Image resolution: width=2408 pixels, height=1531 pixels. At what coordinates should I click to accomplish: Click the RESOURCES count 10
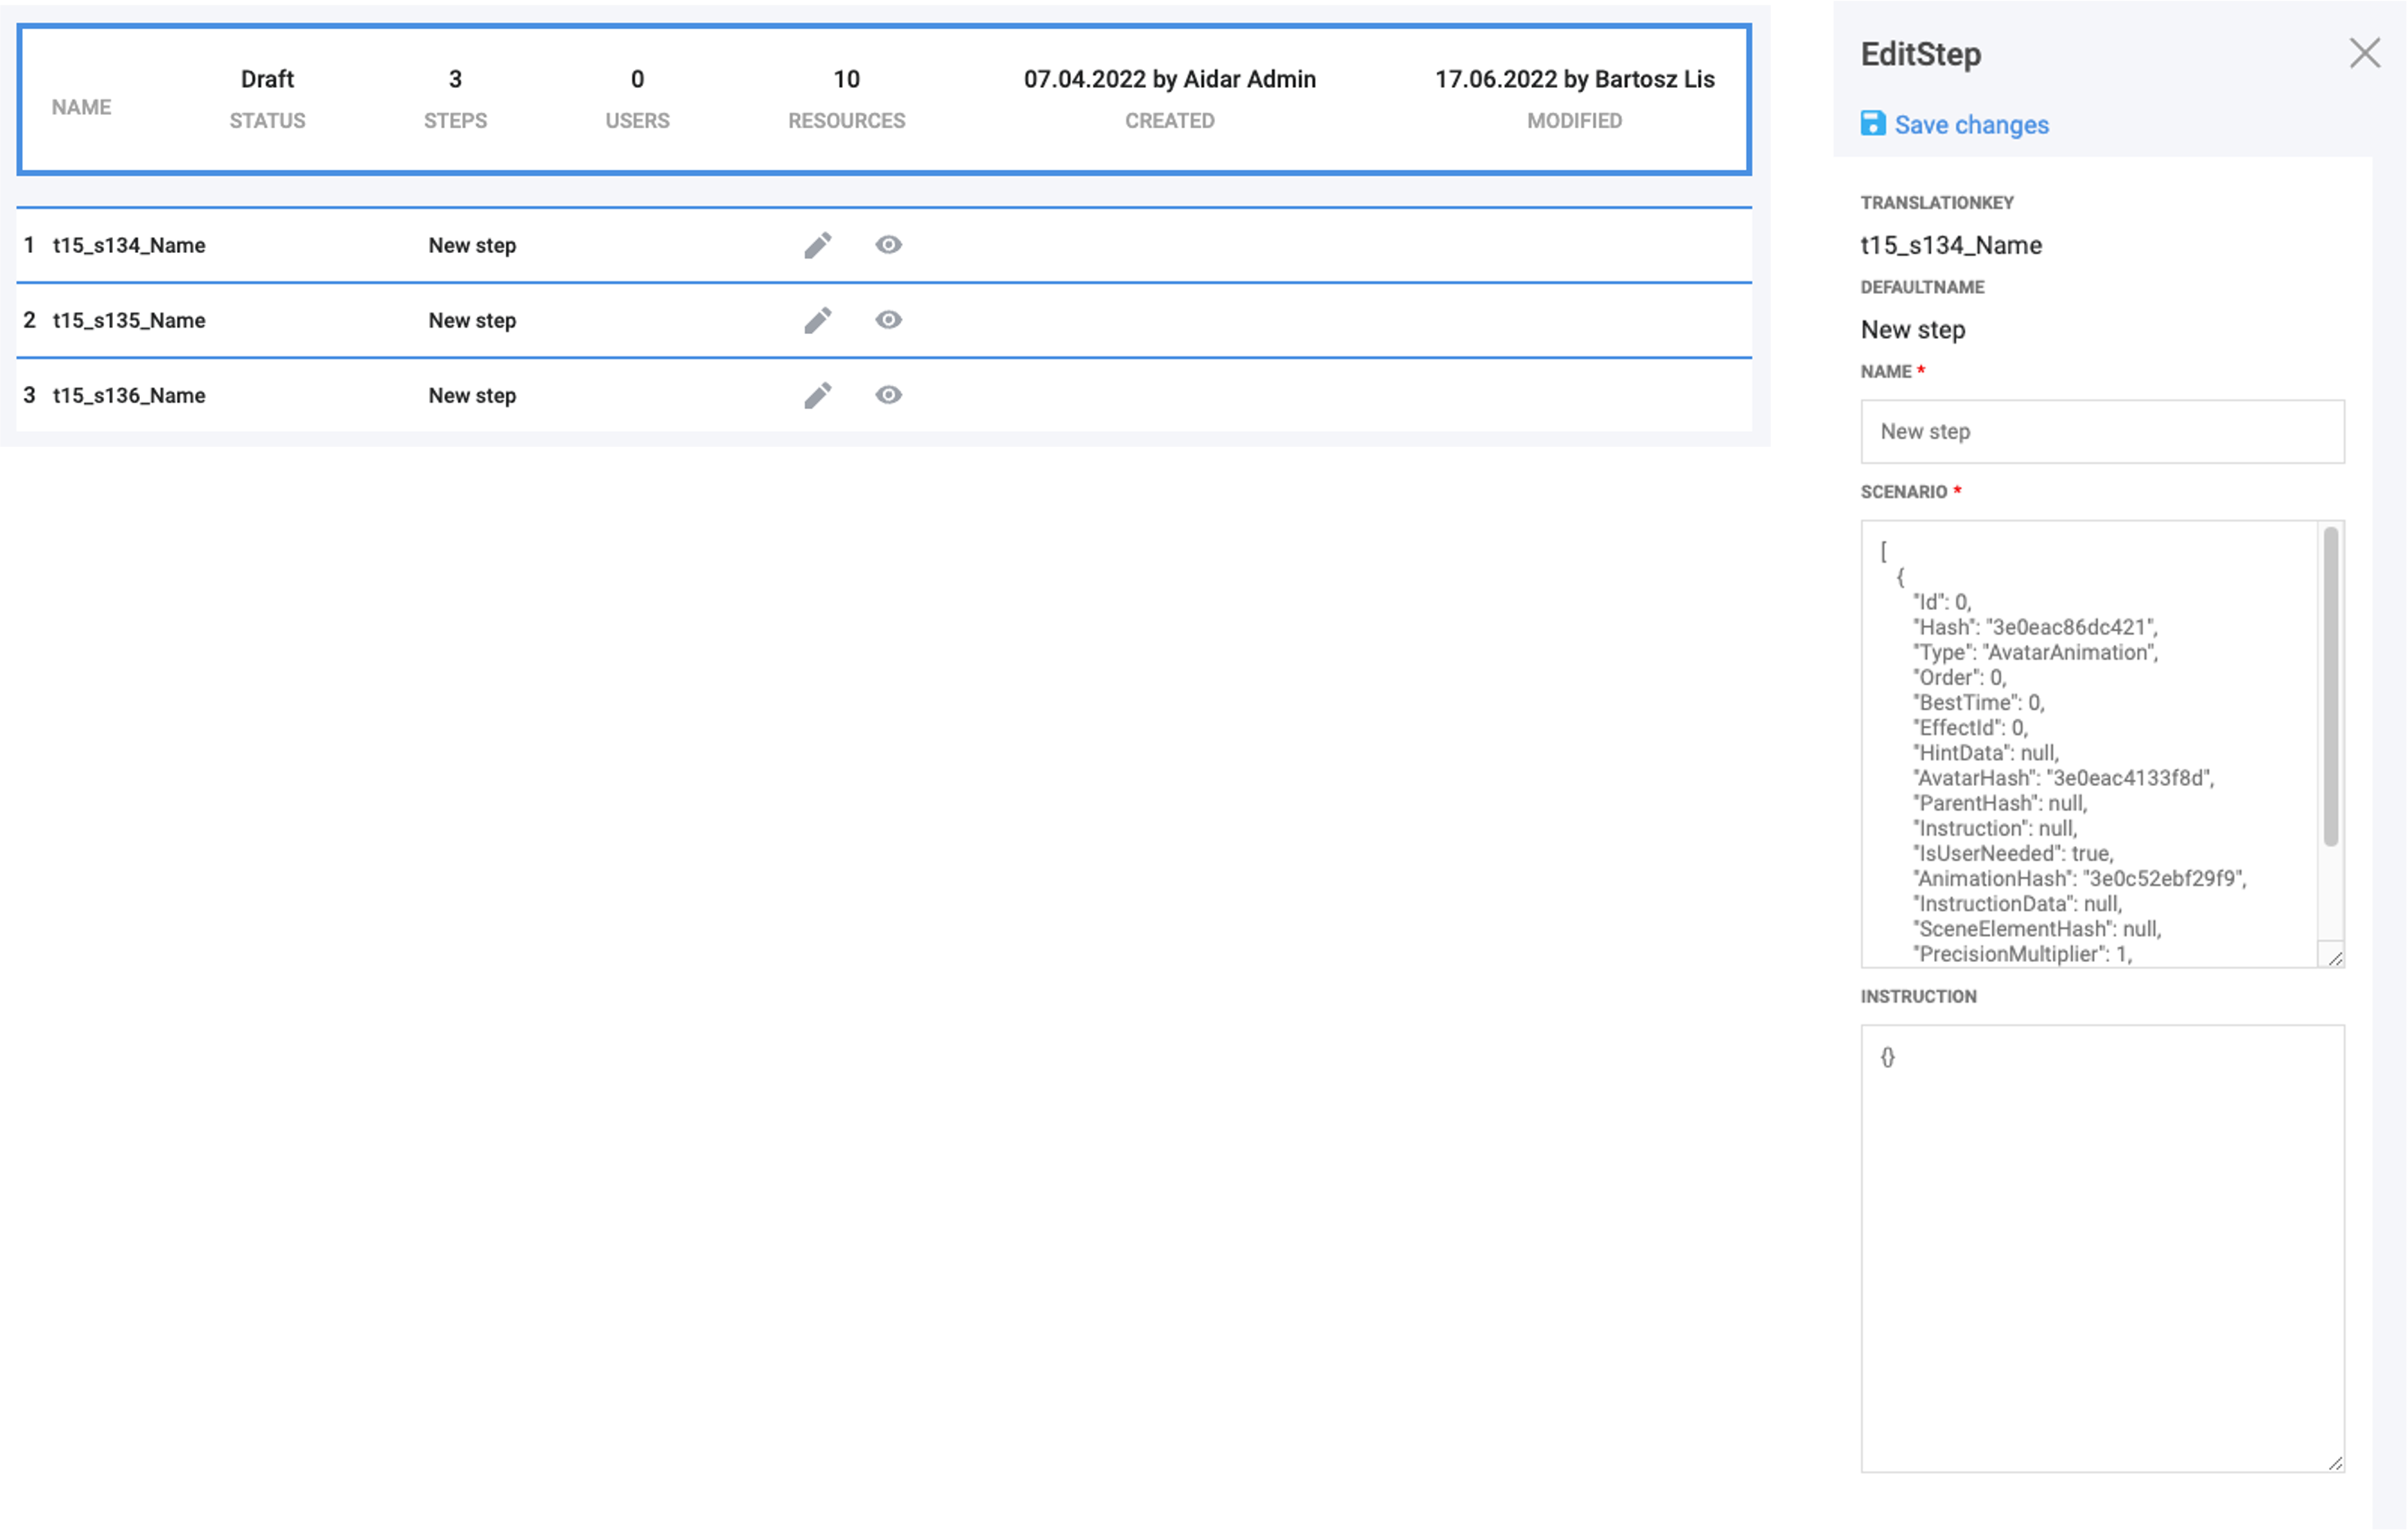846,79
